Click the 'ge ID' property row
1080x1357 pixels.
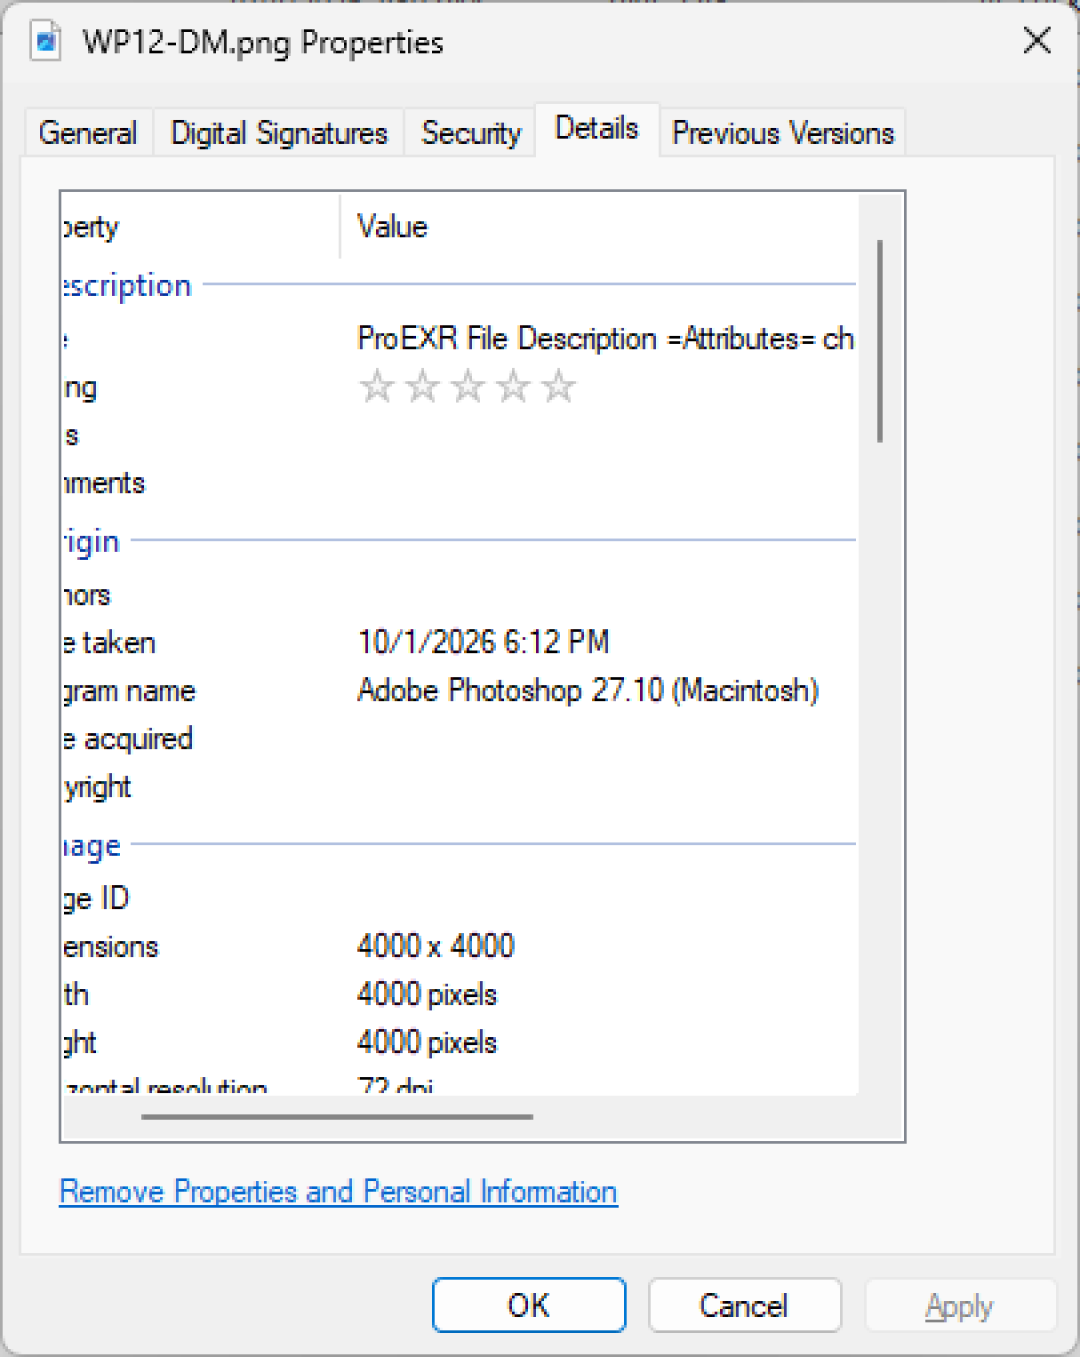[x=459, y=898]
